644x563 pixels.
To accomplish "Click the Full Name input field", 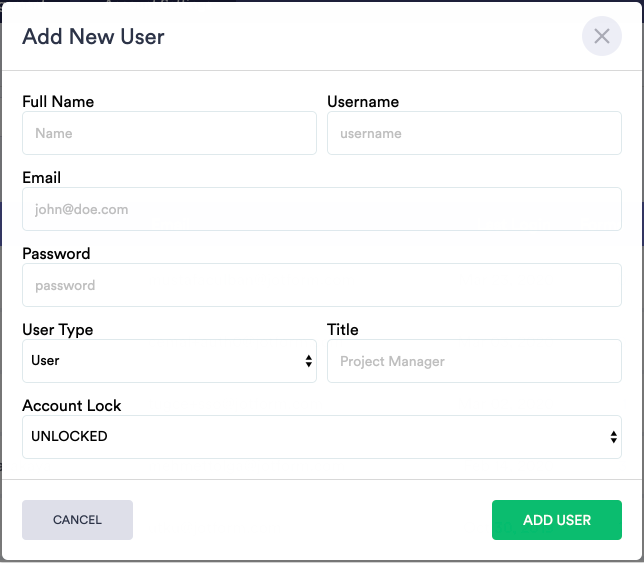I will (x=169, y=133).
